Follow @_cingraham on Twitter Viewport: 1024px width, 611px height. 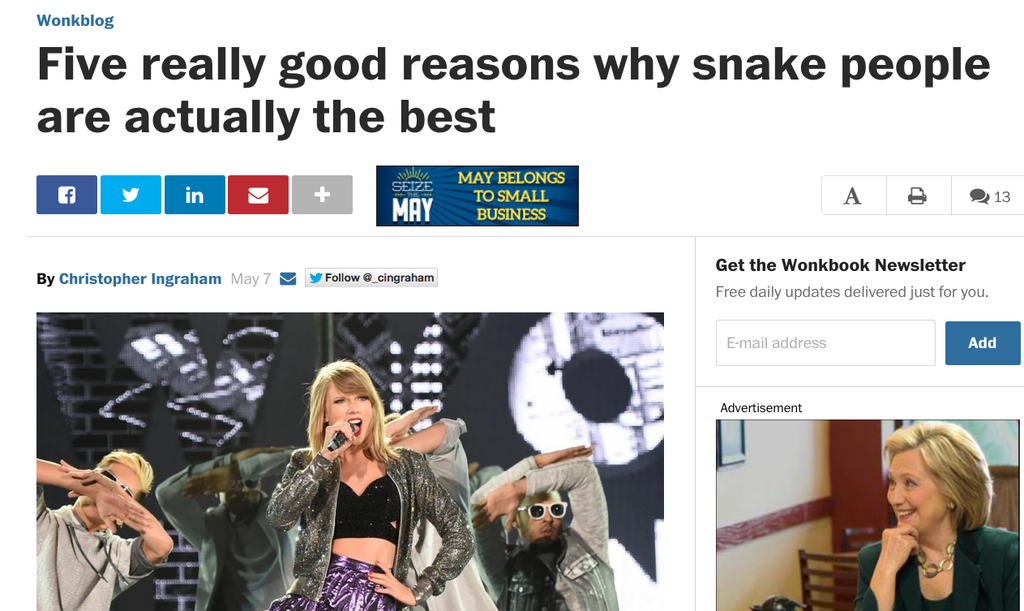point(371,277)
